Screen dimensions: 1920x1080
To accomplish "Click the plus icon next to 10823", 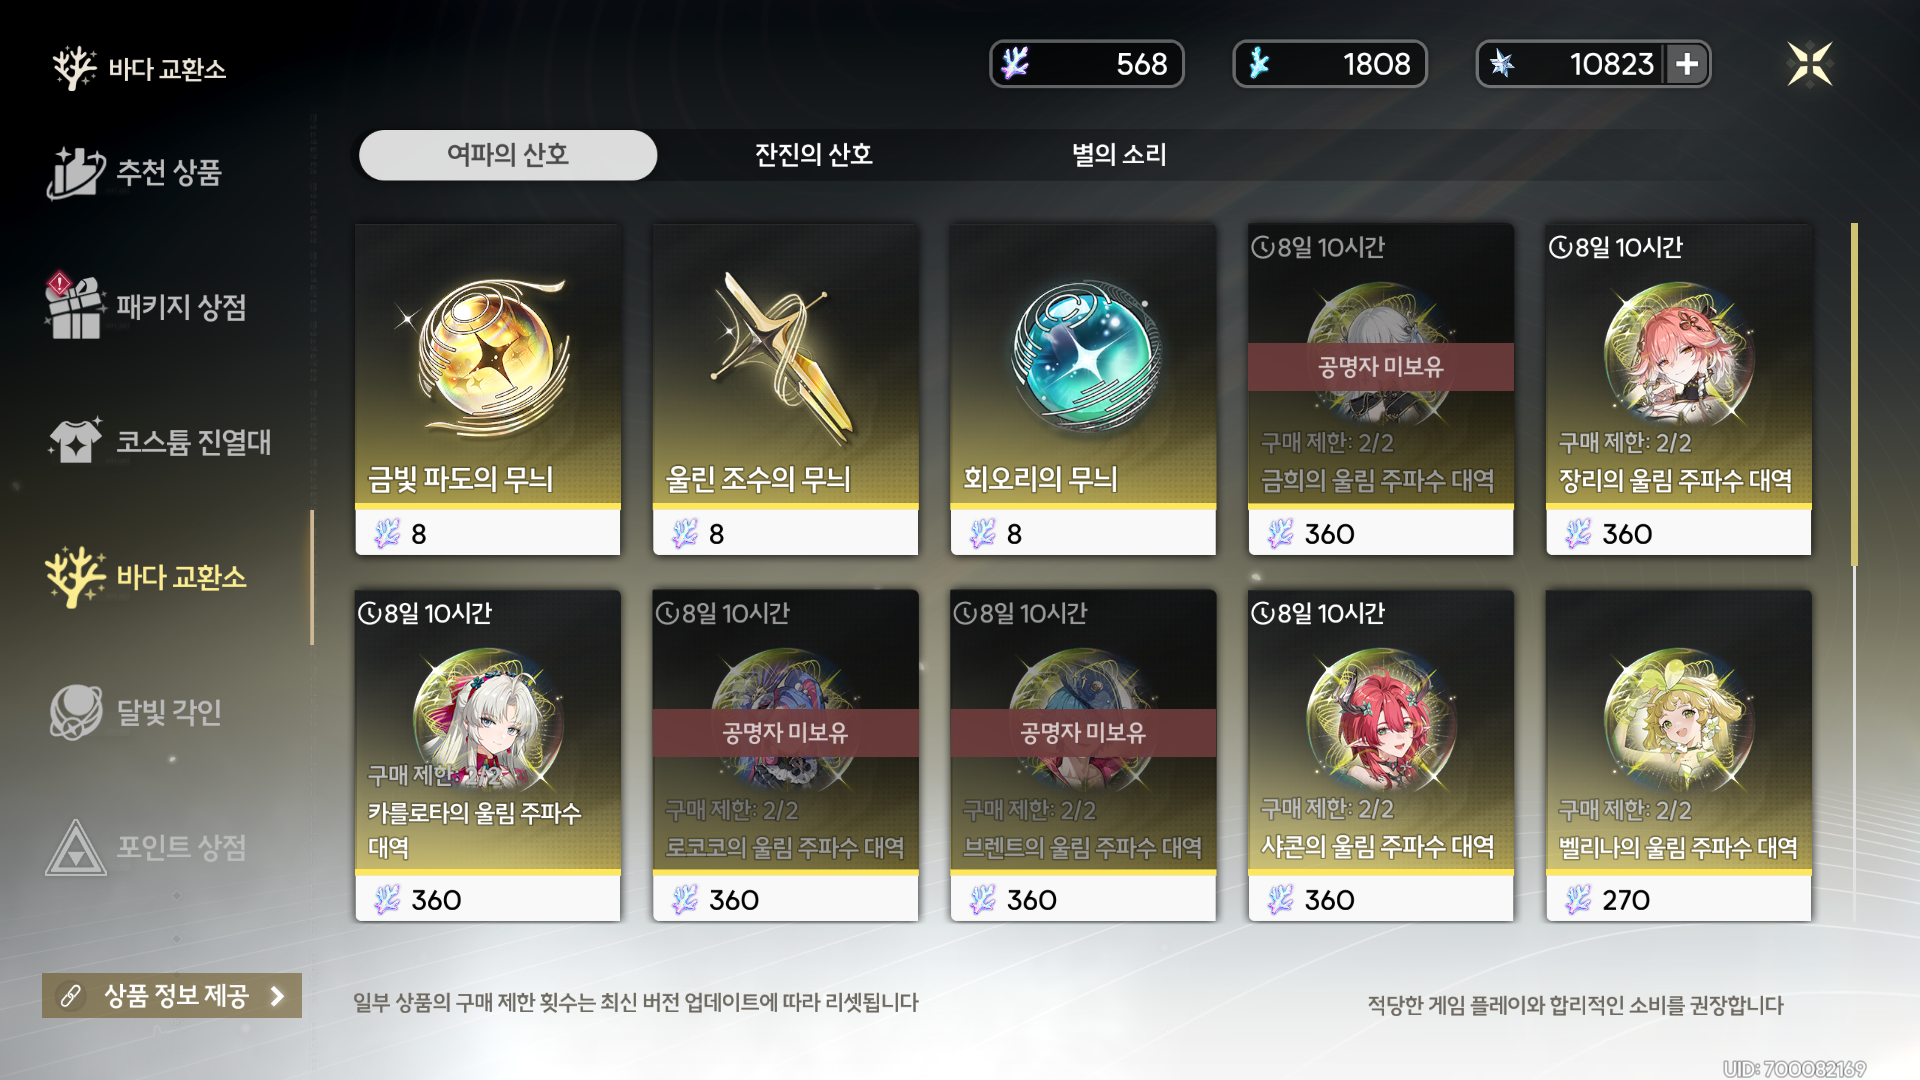I will click(x=1687, y=64).
